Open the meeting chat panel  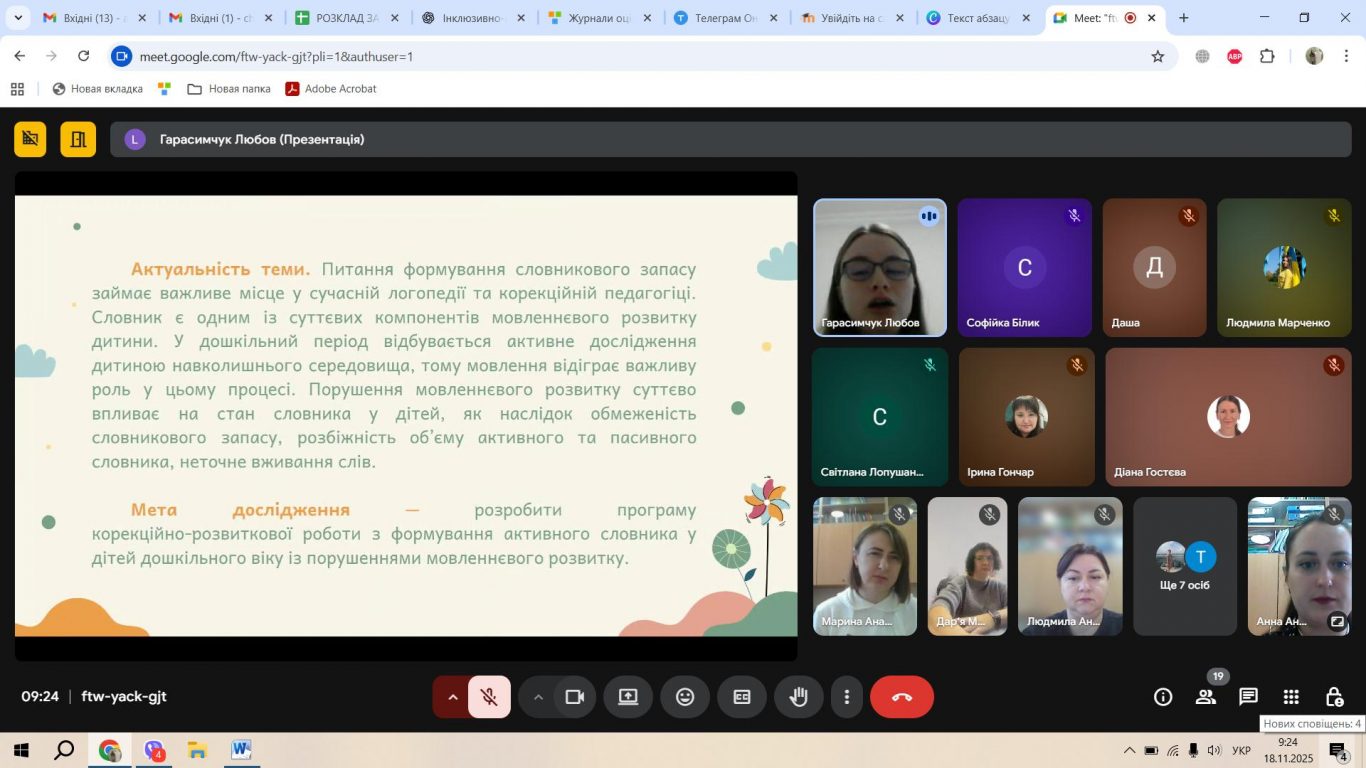(1248, 697)
